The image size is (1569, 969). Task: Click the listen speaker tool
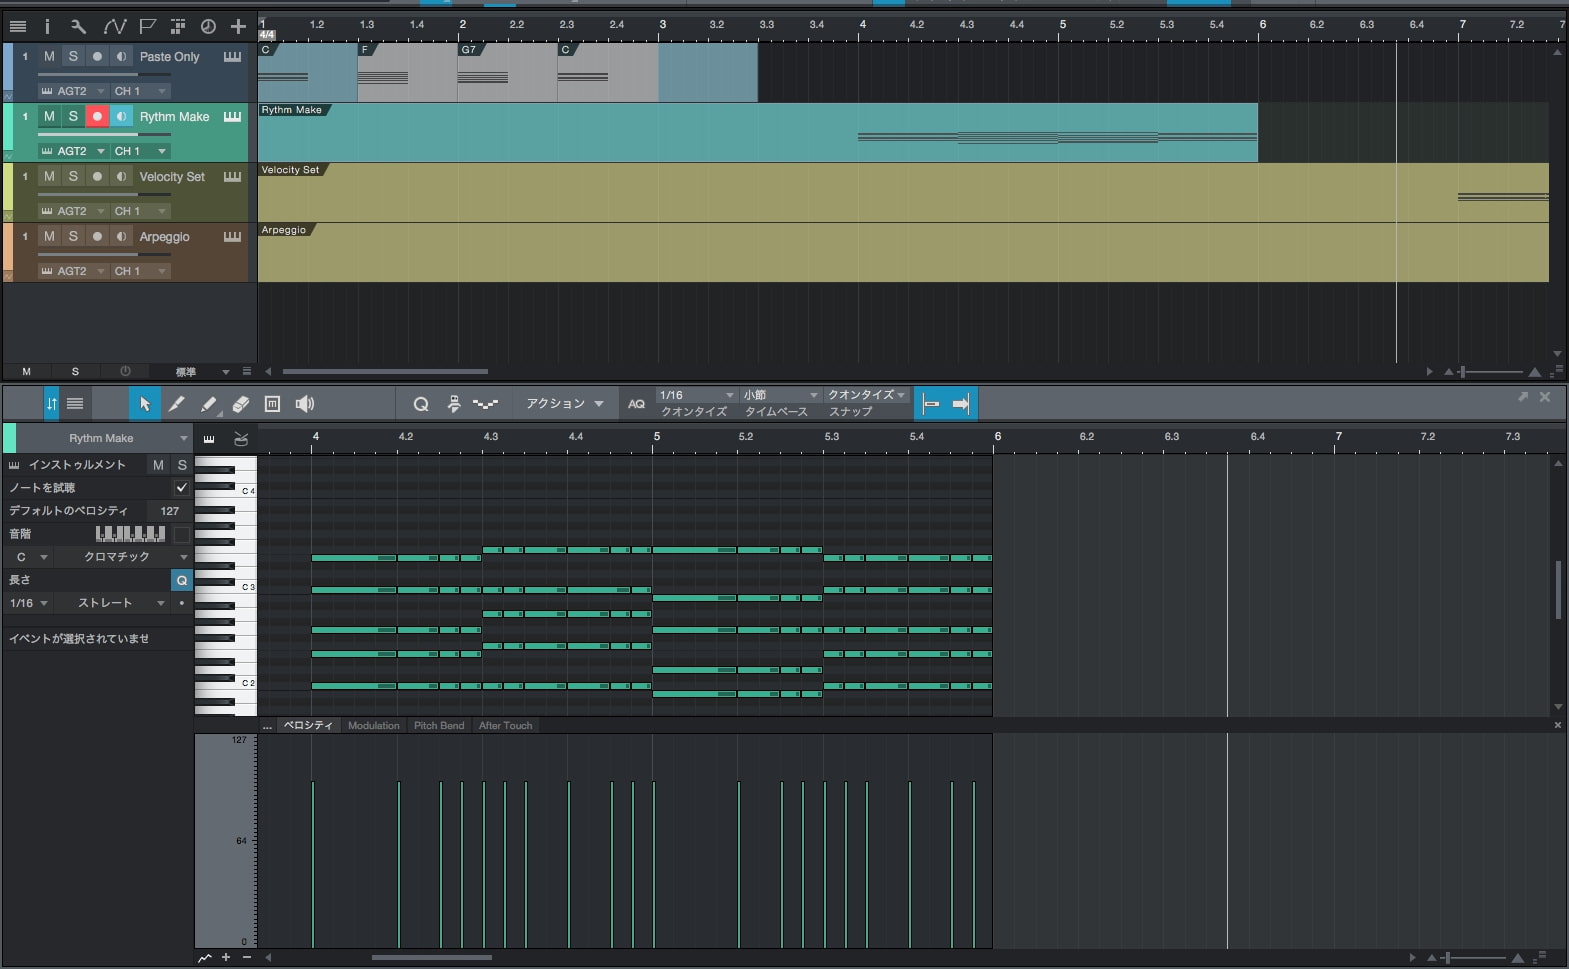(305, 404)
